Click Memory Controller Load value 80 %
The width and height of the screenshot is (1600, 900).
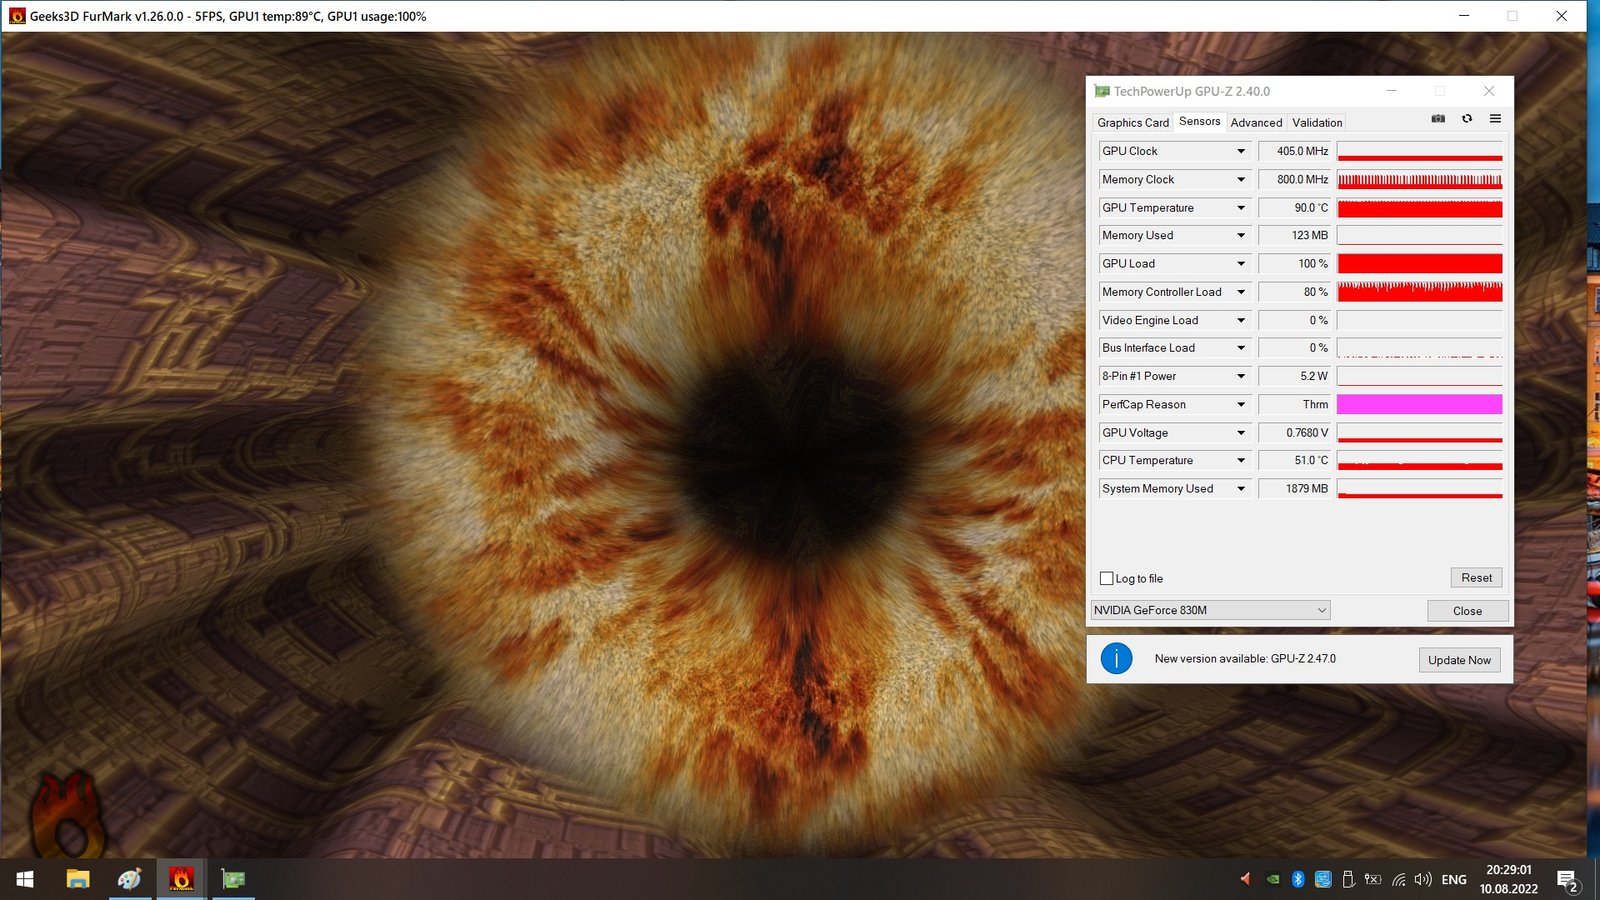(1294, 292)
